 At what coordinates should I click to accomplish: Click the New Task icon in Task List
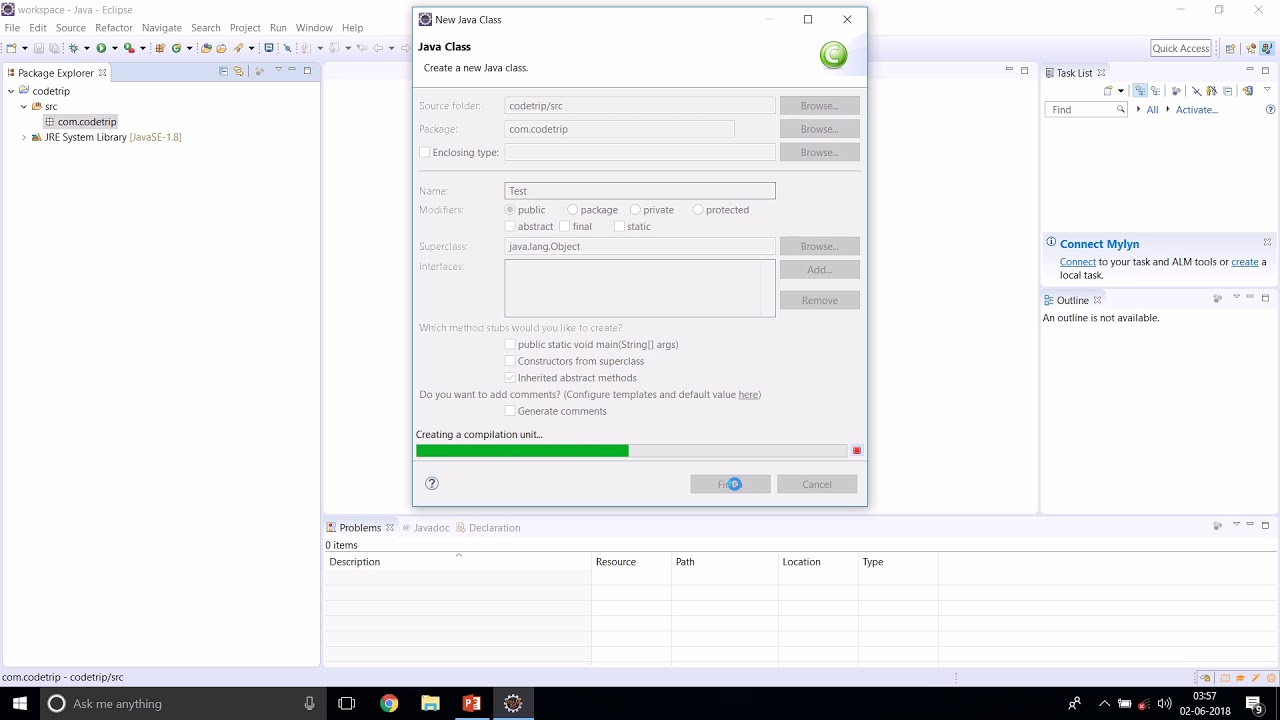coord(1108,90)
